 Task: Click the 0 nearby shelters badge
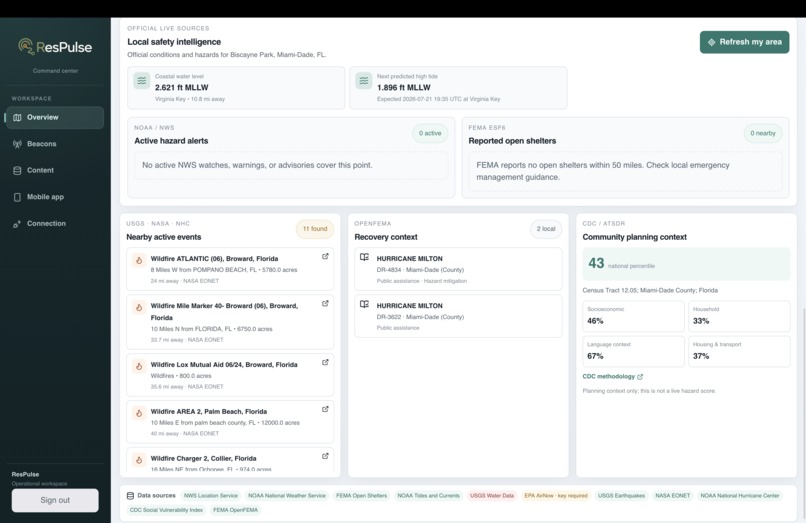(763, 133)
